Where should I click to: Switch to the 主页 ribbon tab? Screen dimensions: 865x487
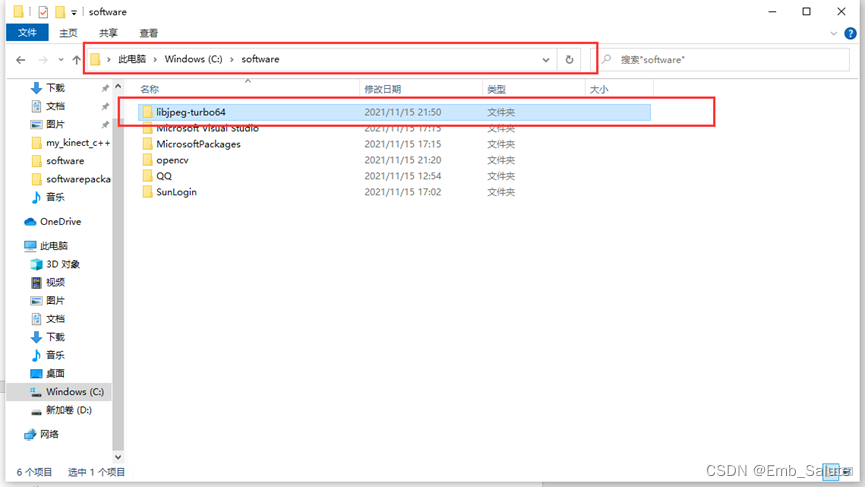[68, 33]
